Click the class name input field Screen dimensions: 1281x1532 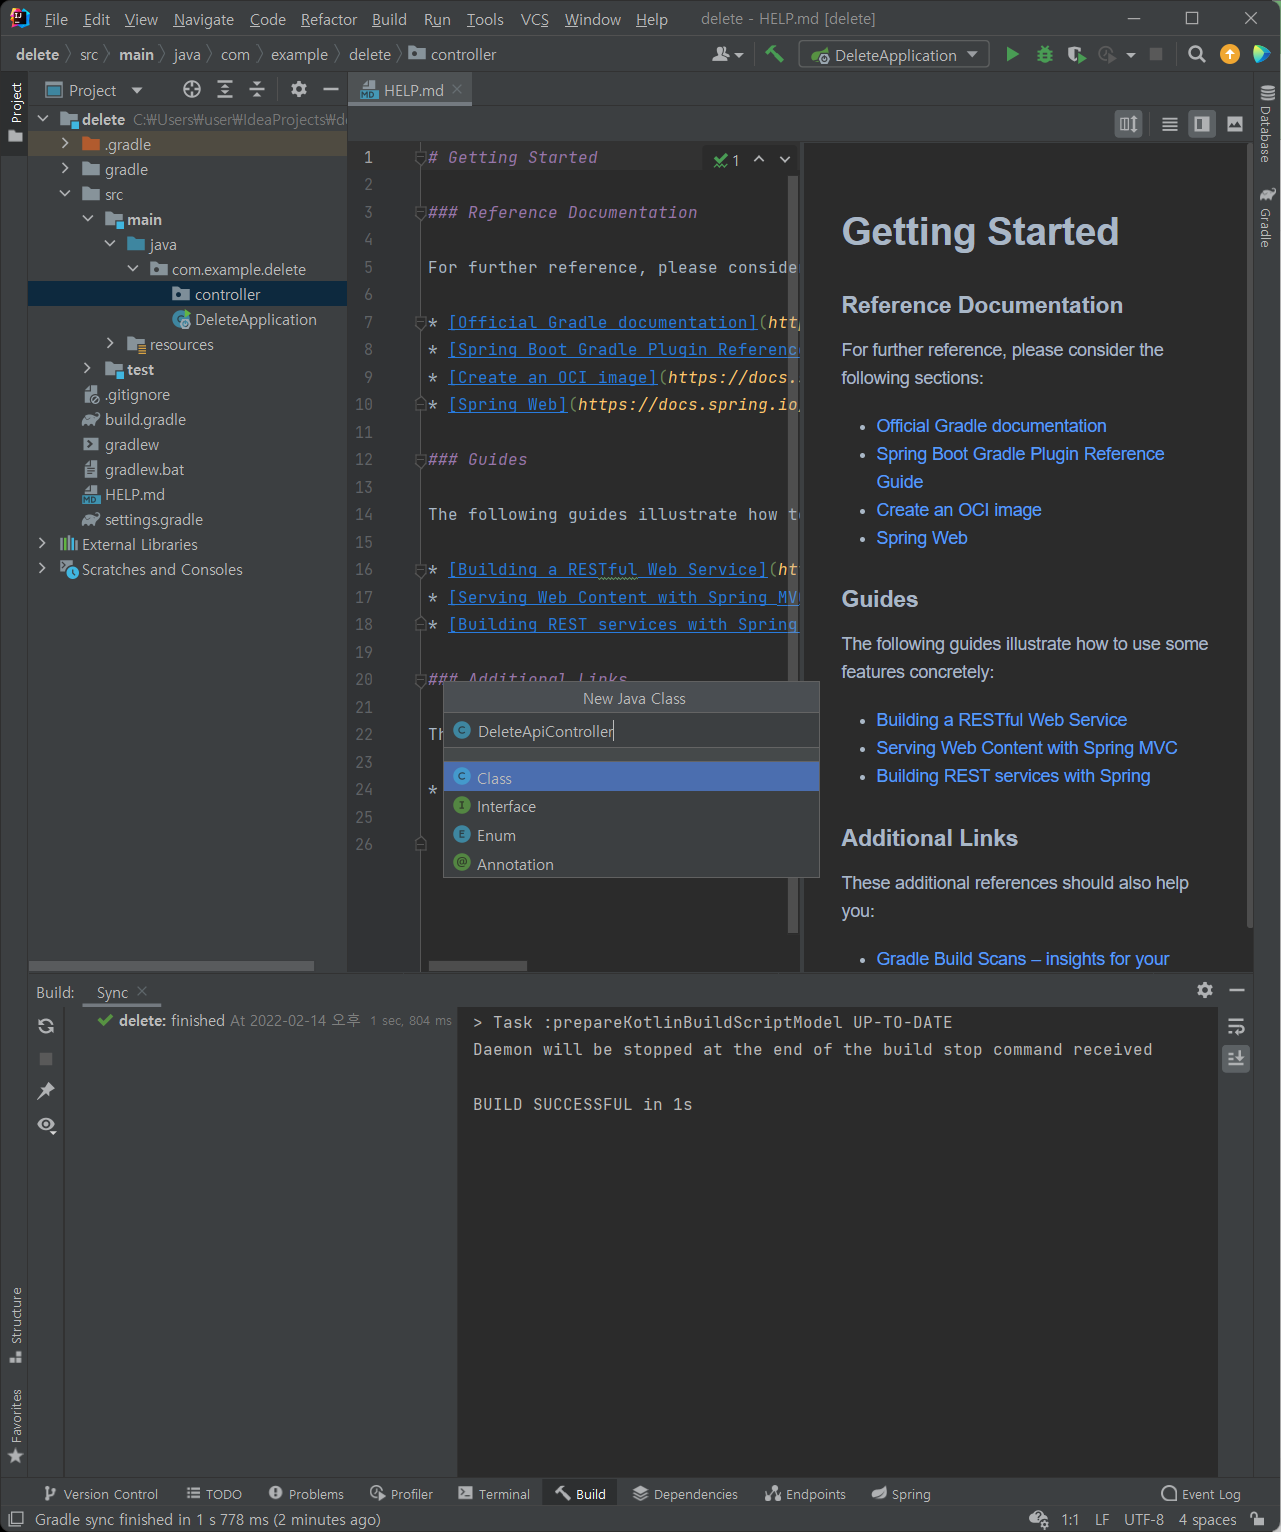[x=631, y=731]
